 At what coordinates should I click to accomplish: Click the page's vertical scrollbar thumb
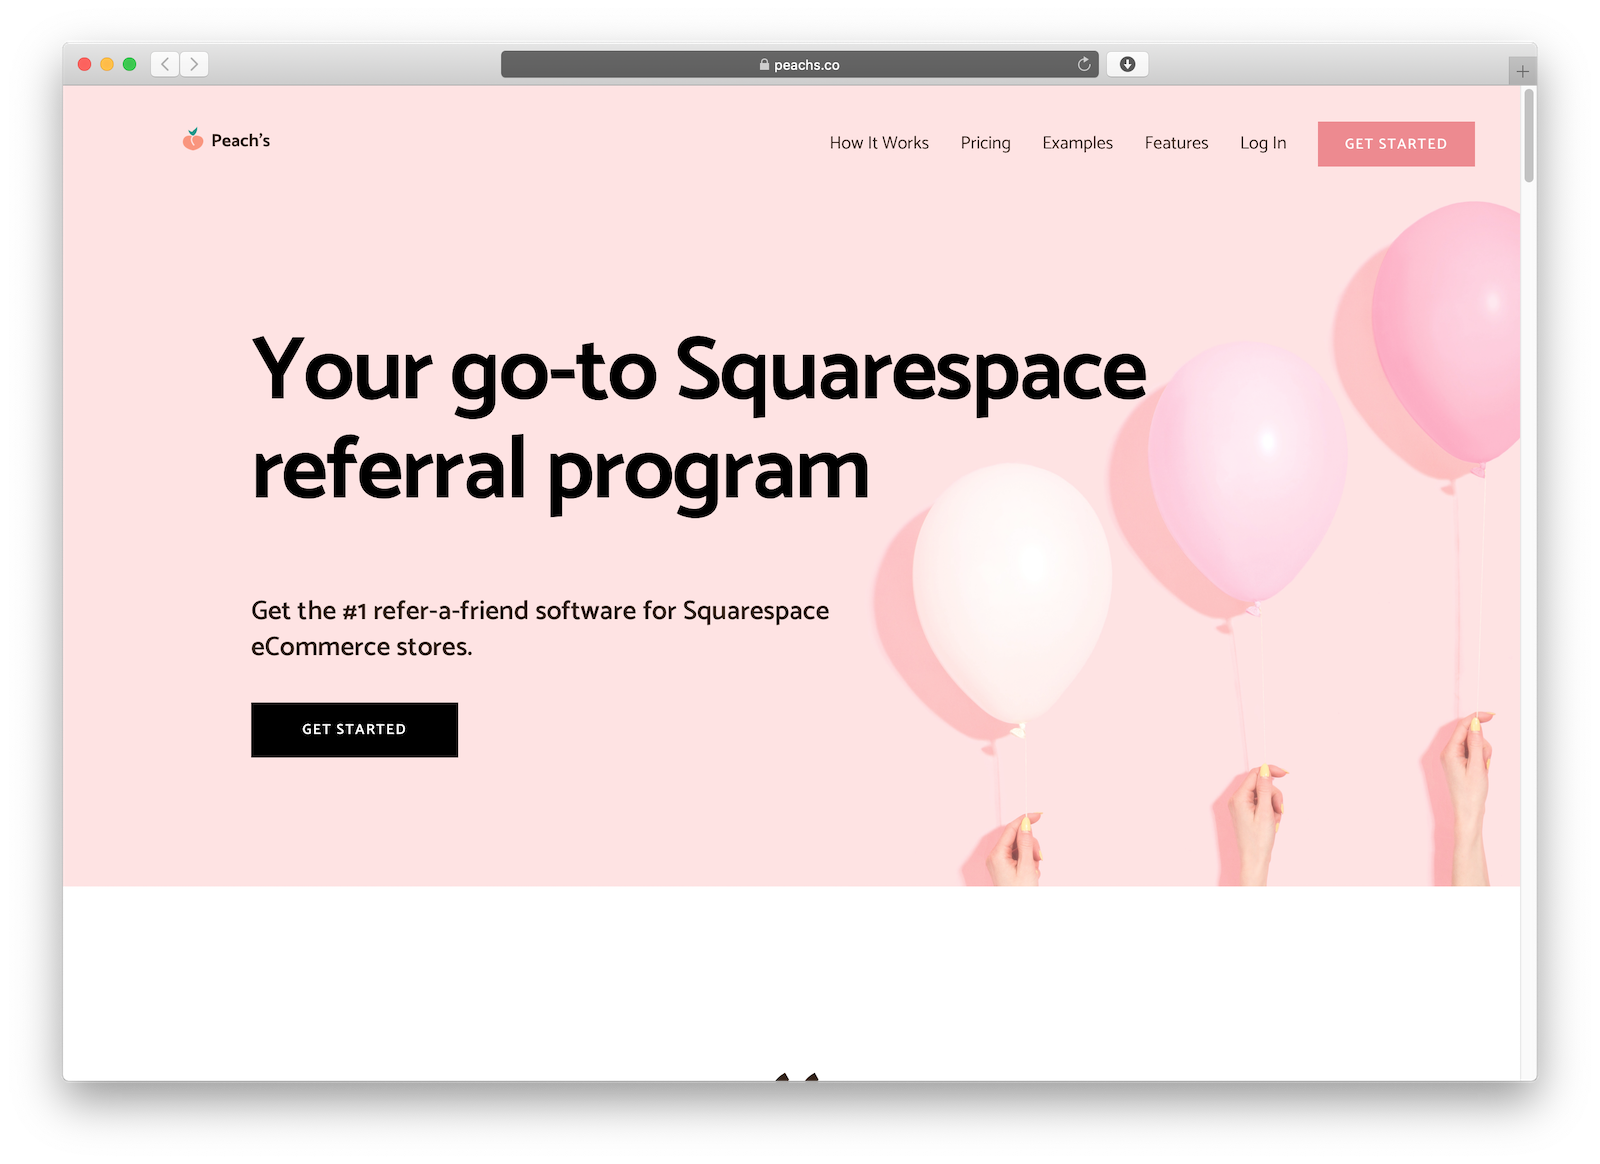pyautogui.click(x=1529, y=135)
